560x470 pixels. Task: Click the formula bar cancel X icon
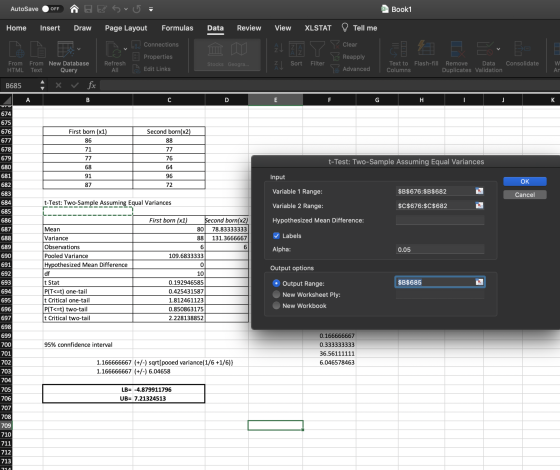tap(59, 85)
